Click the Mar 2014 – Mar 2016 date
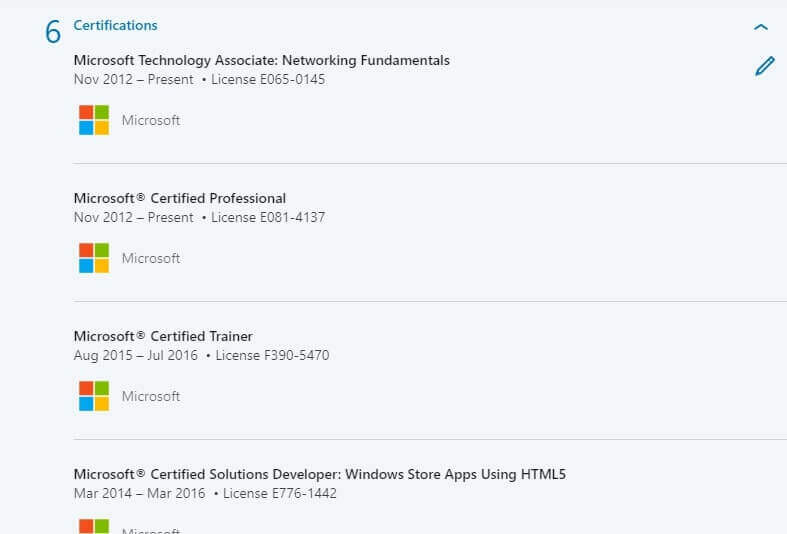 pyautogui.click(x=139, y=493)
